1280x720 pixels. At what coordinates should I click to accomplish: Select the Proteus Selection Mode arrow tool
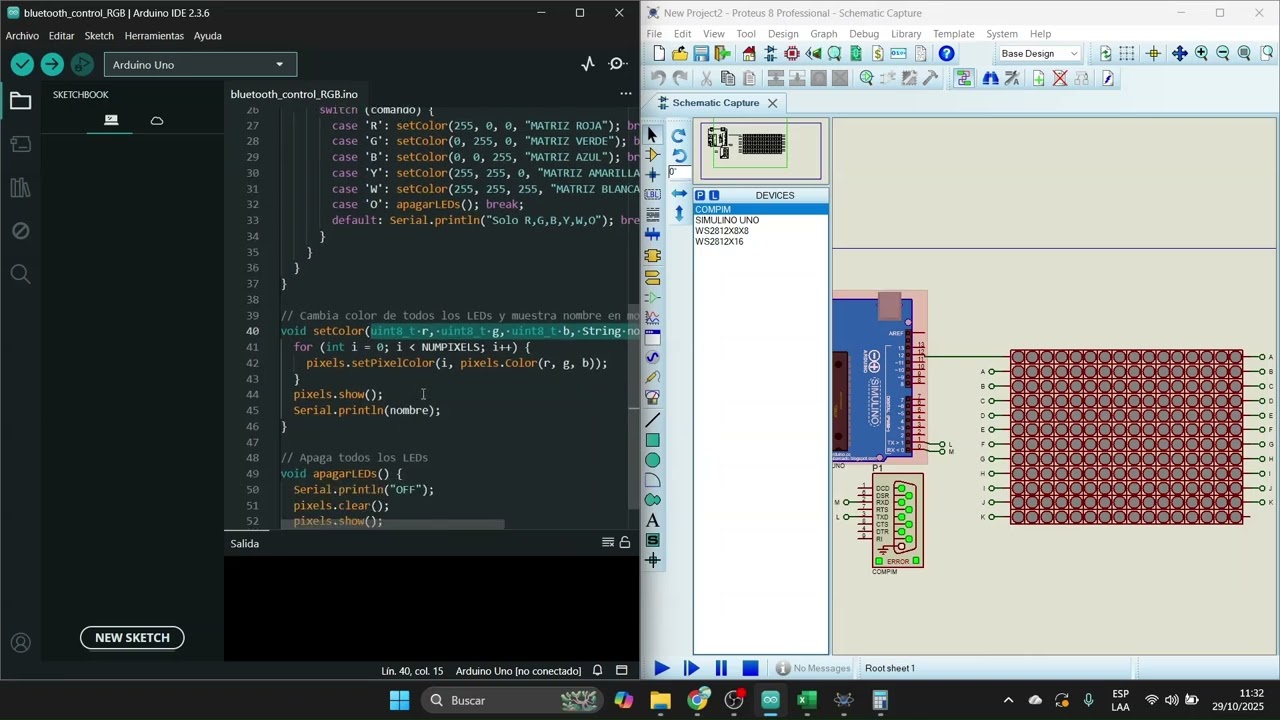point(653,135)
